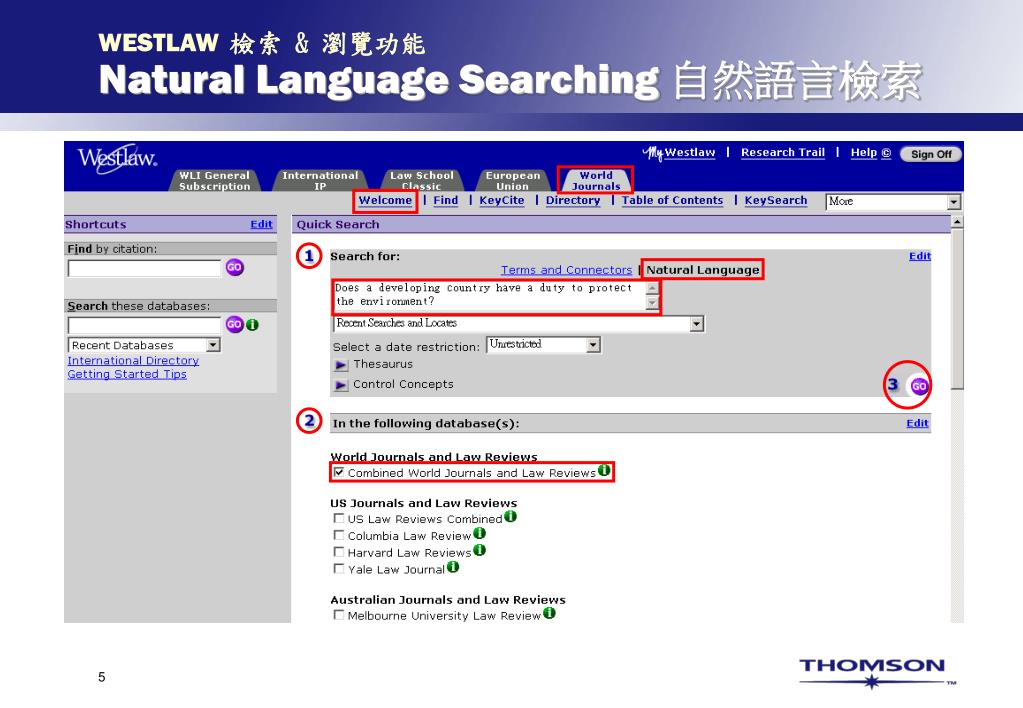
Task: Show info for Melbourne University Law Review
Action: (x=549, y=613)
